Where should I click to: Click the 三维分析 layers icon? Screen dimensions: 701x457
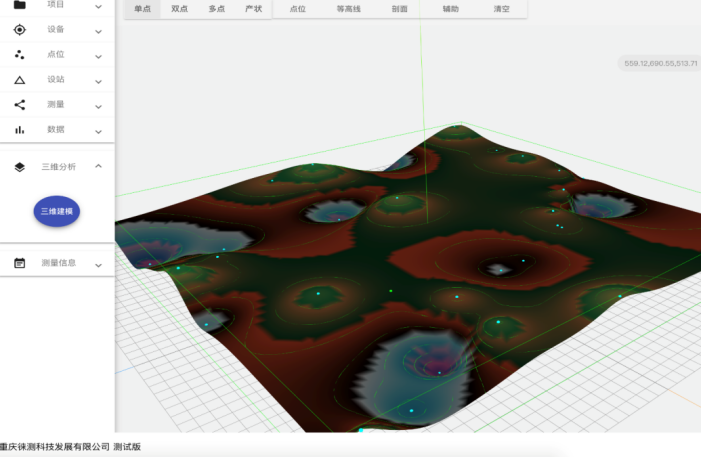(19, 167)
